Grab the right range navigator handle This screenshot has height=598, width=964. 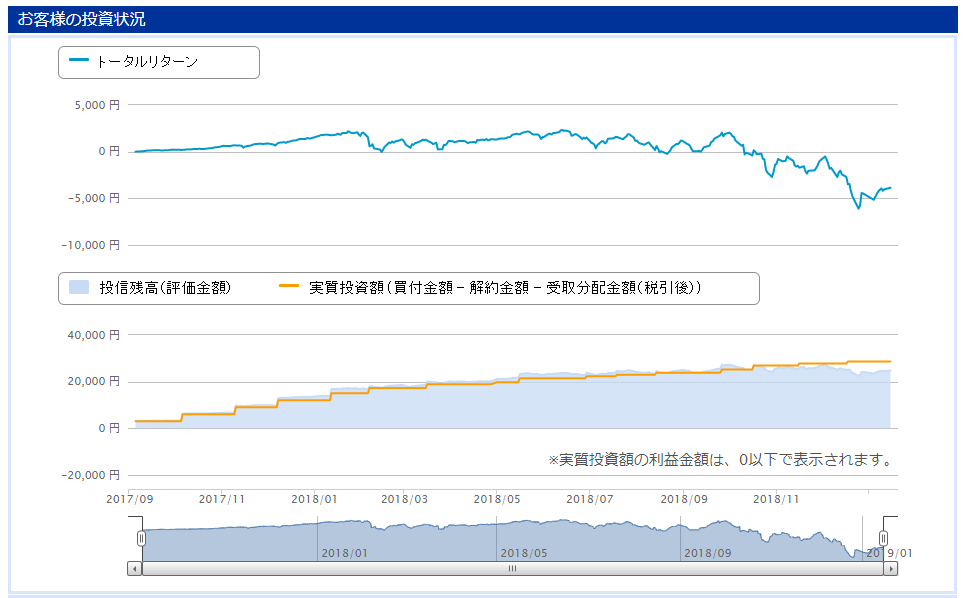point(883,538)
